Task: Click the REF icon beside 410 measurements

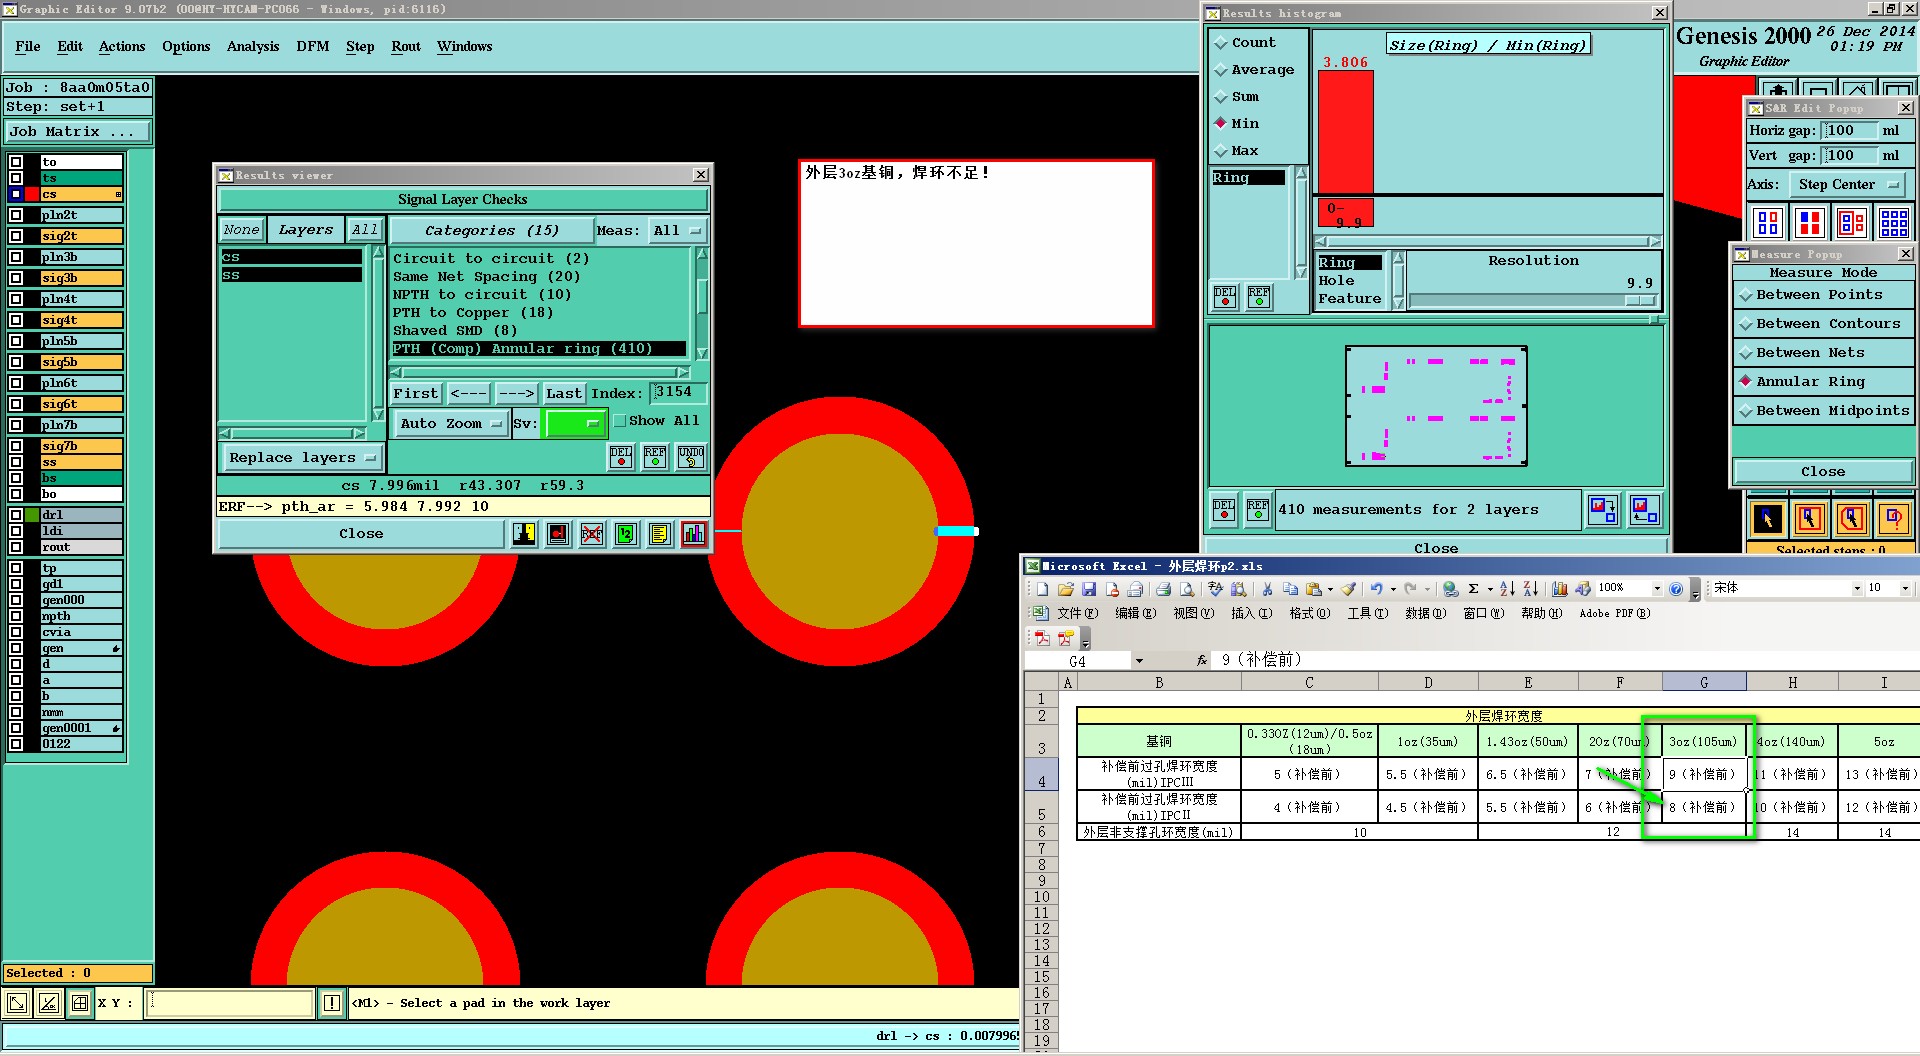Action: pos(1257,510)
